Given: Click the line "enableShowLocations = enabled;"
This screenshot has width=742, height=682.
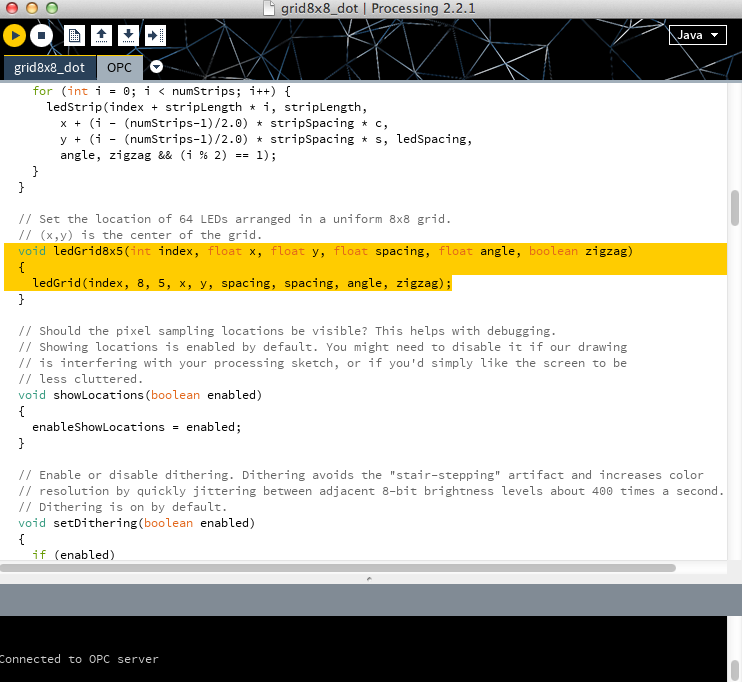Looking at the screenshot, I should coord(137,427).
